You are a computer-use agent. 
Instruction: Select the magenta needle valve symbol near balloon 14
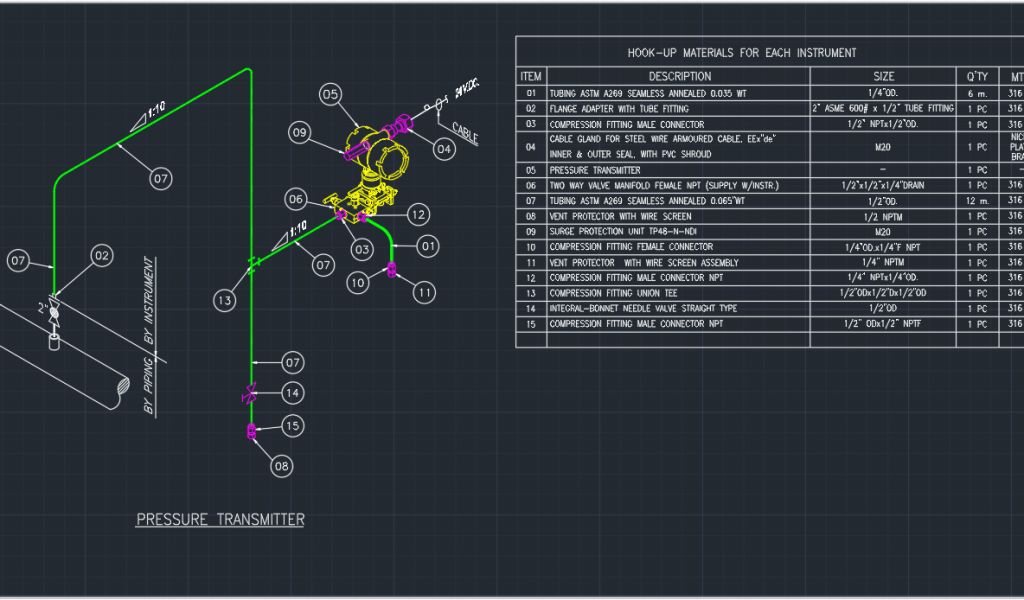[x=251, y=395]
